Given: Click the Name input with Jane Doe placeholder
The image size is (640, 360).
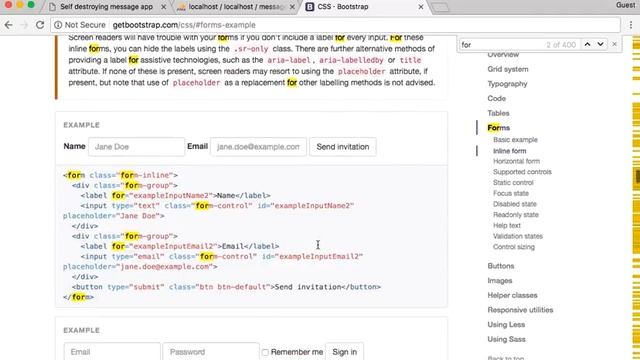Looking at the screenshot, I should (x=136, y=147).
